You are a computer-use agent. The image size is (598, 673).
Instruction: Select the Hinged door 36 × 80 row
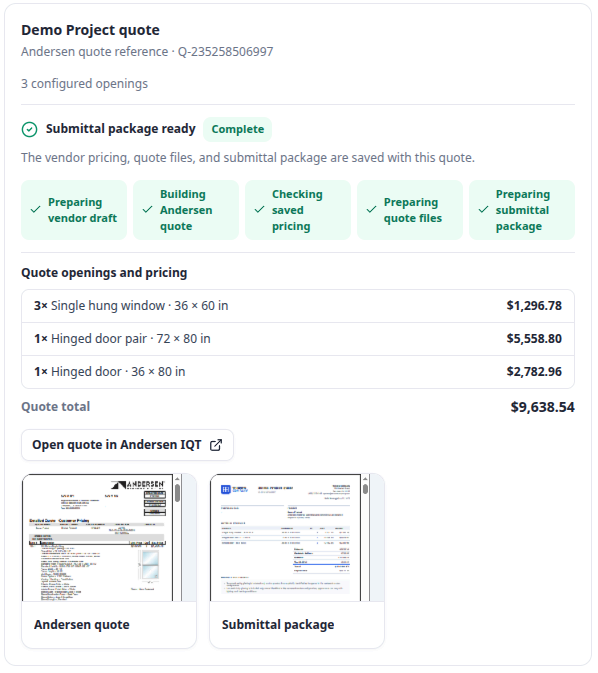pos(298,372)
